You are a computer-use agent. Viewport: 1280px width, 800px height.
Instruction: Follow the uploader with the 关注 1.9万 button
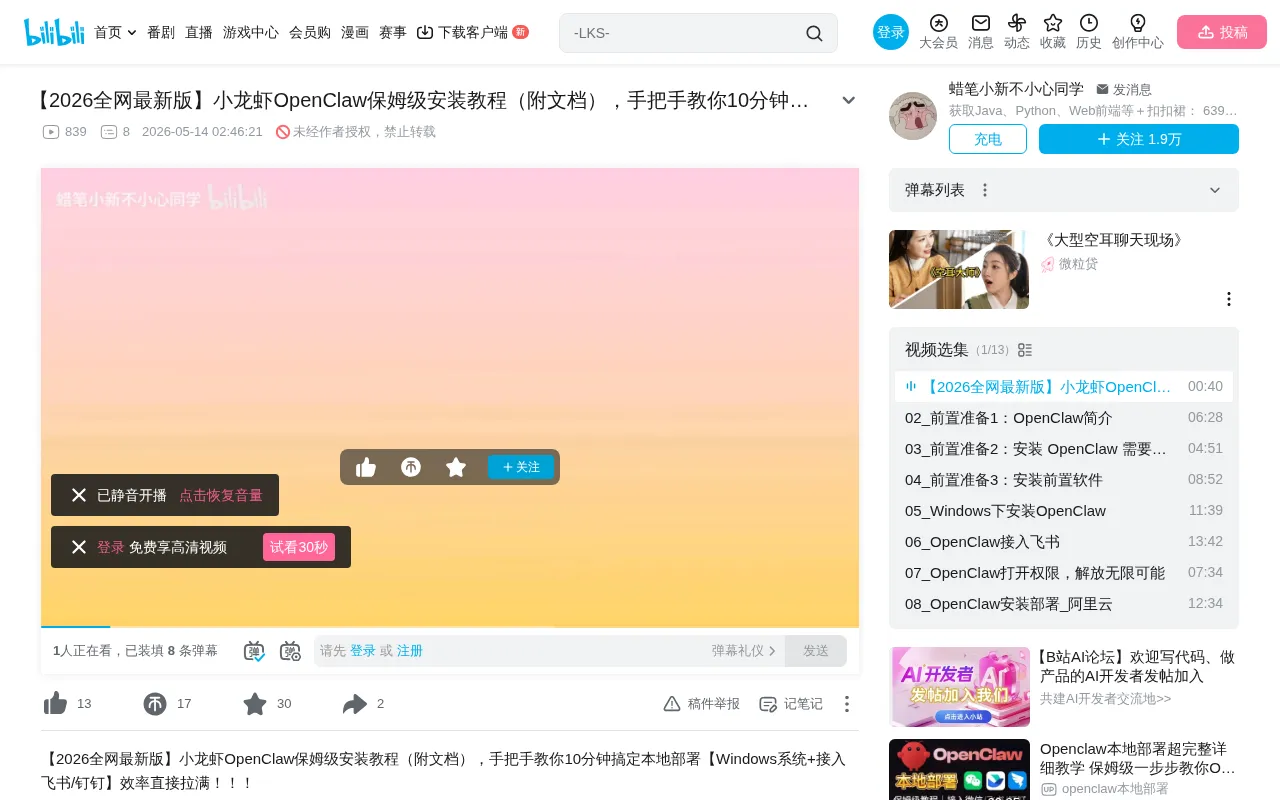click(x=1139, y=139)
